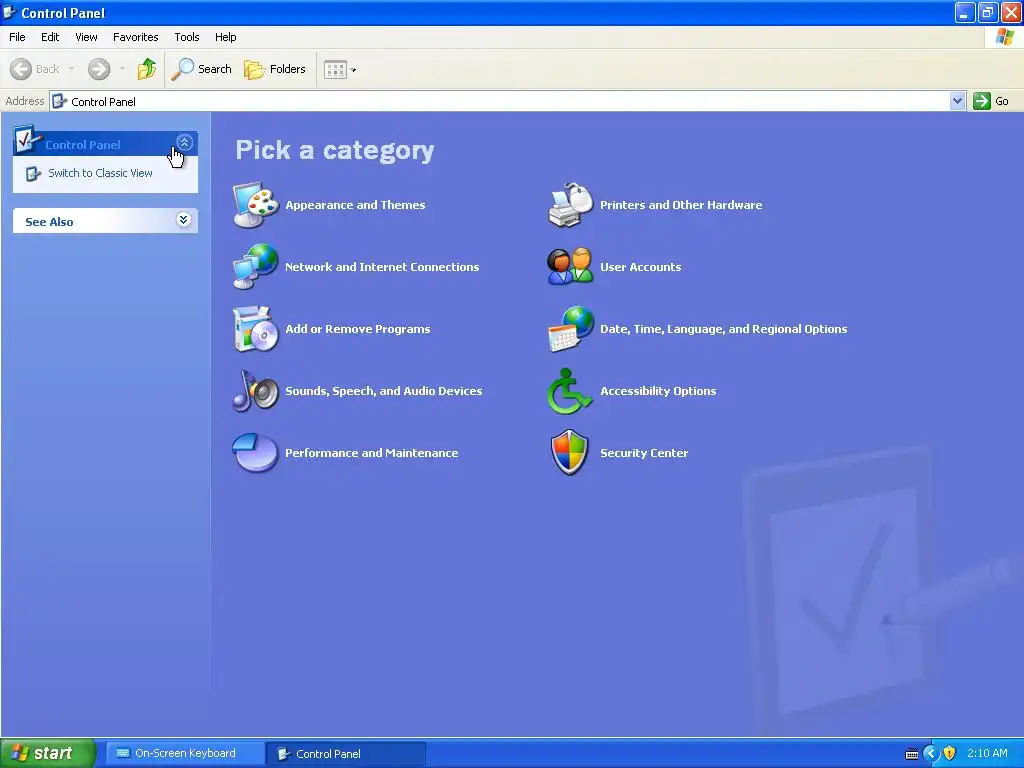Open the Forward history dropdown arrow
1024x768 pixels.
(122, 69)
